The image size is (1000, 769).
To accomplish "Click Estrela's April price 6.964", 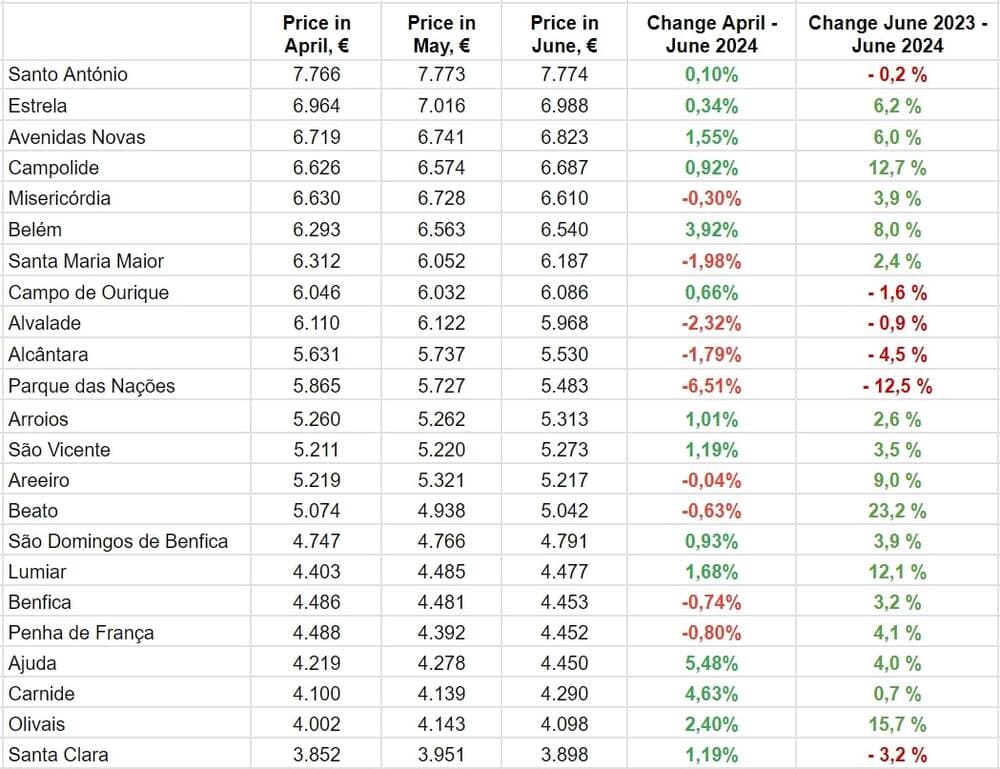I will point(317,105).
